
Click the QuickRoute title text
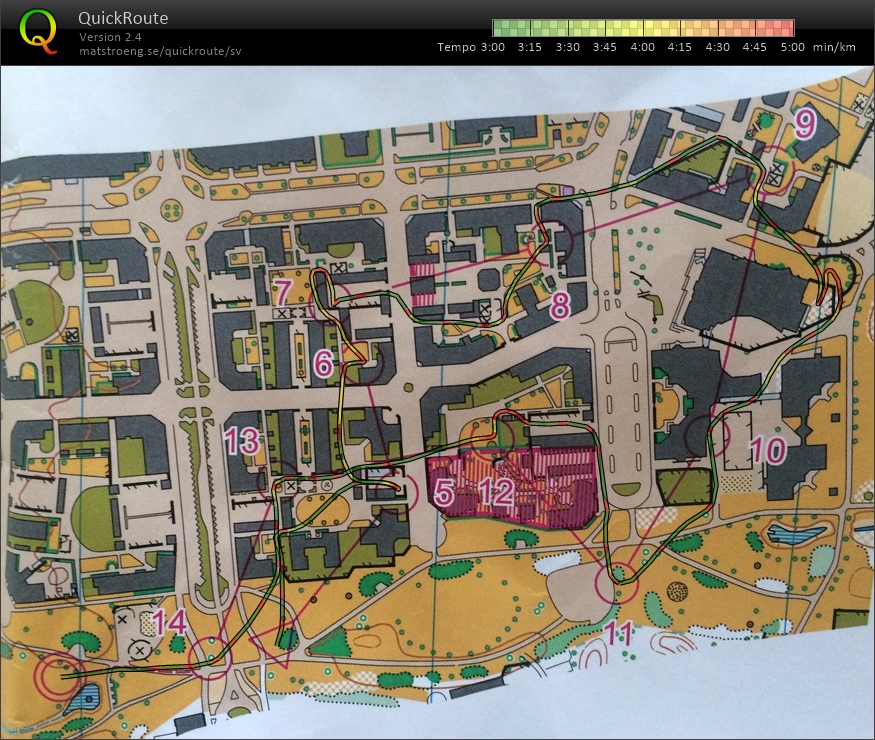pos(123,18)
